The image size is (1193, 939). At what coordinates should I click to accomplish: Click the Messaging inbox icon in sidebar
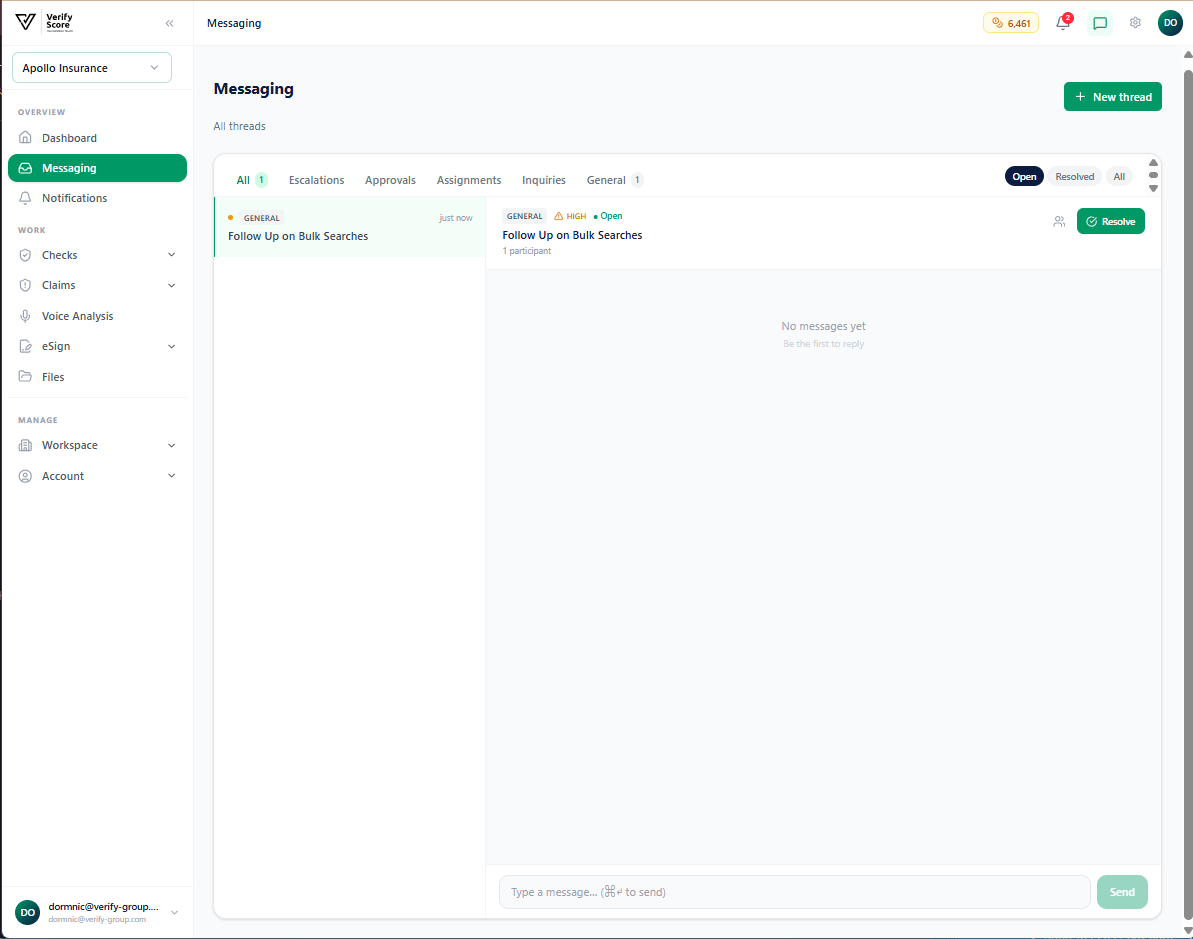coord(25,168)
